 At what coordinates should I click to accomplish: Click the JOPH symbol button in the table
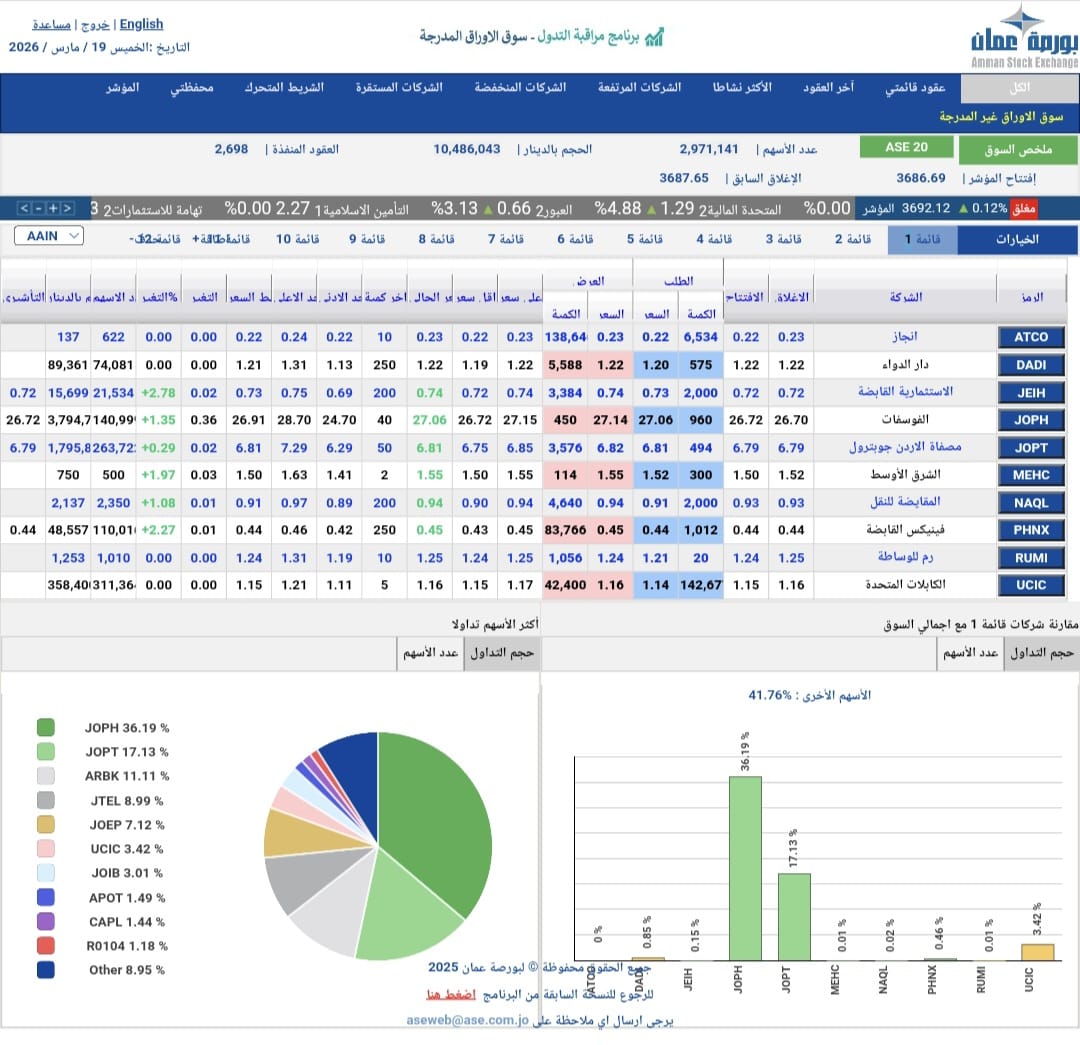1030,420
